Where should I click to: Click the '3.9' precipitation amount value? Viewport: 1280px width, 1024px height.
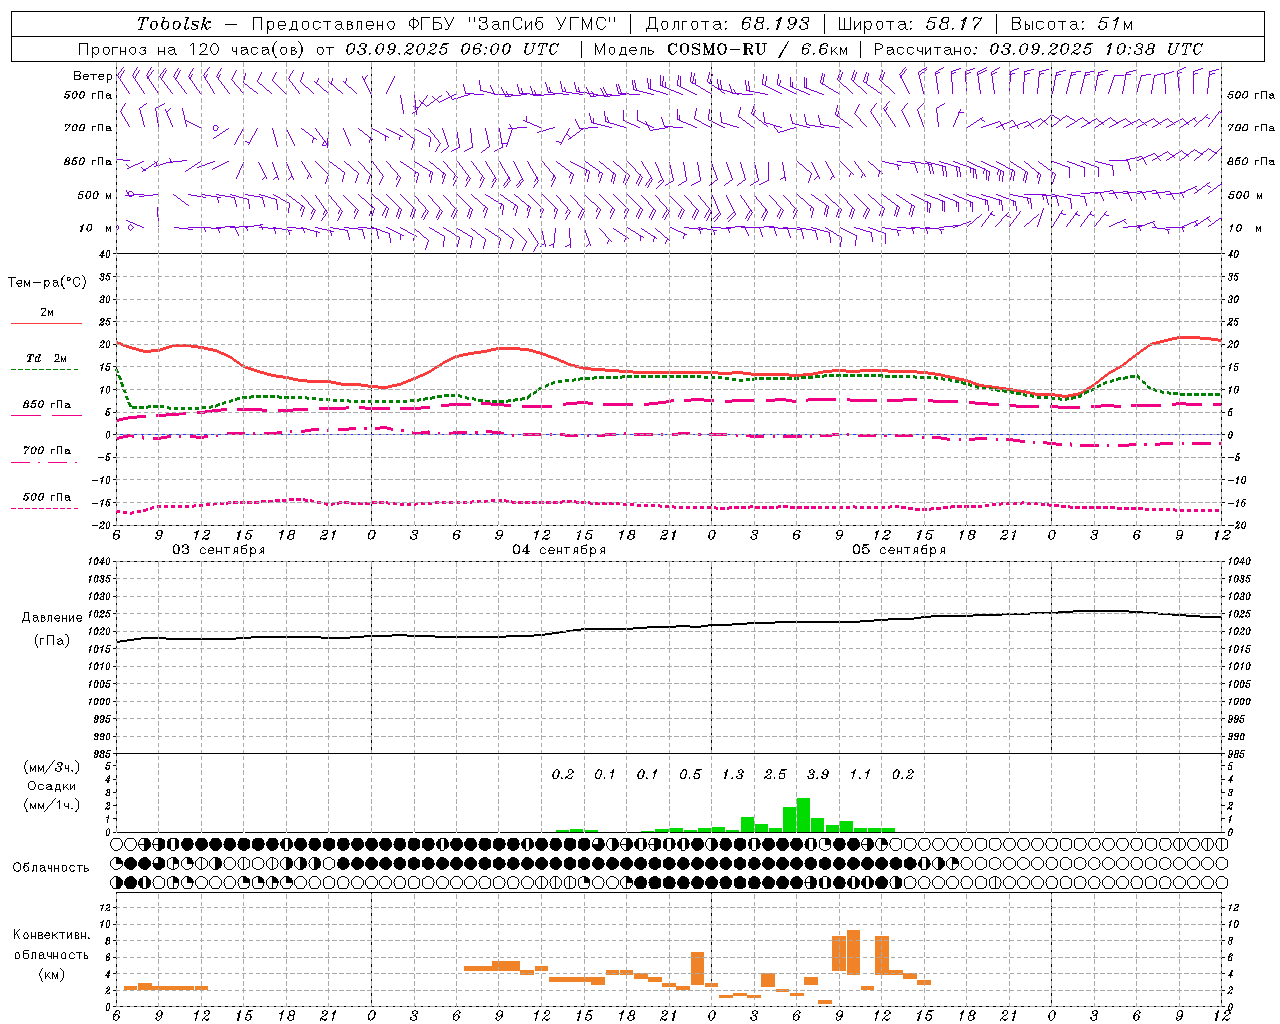[818, 774]
